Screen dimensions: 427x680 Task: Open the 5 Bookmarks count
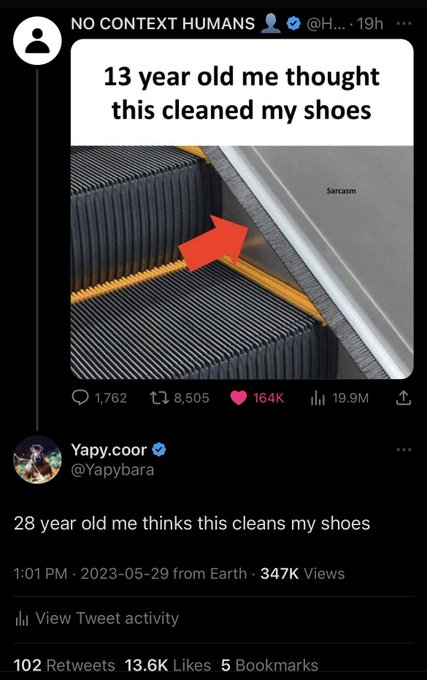269,665
